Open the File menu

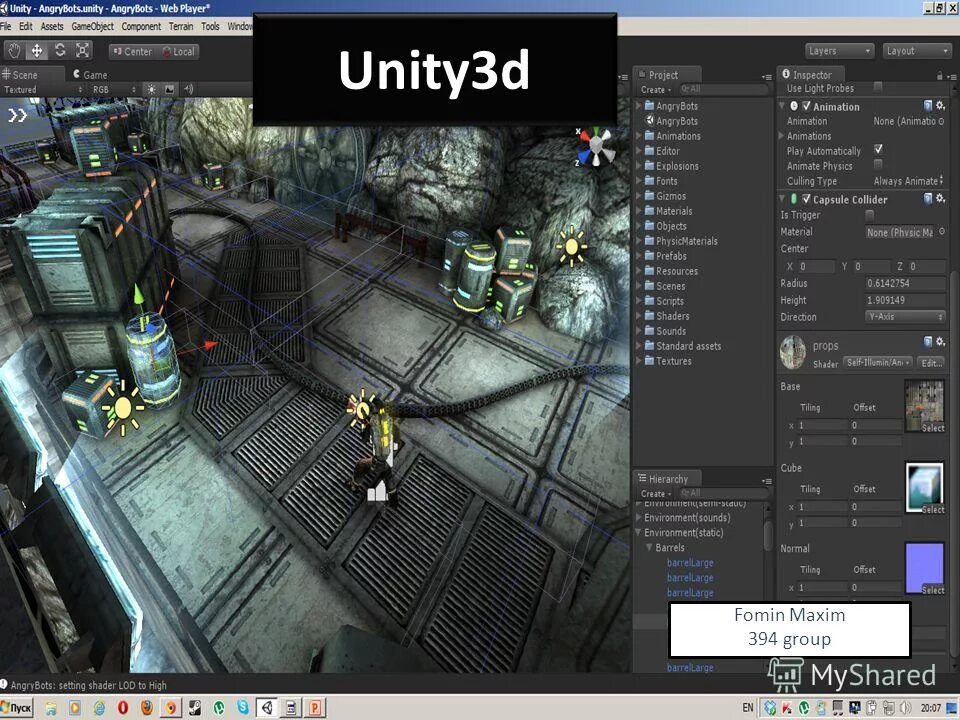tap(6, 26)
